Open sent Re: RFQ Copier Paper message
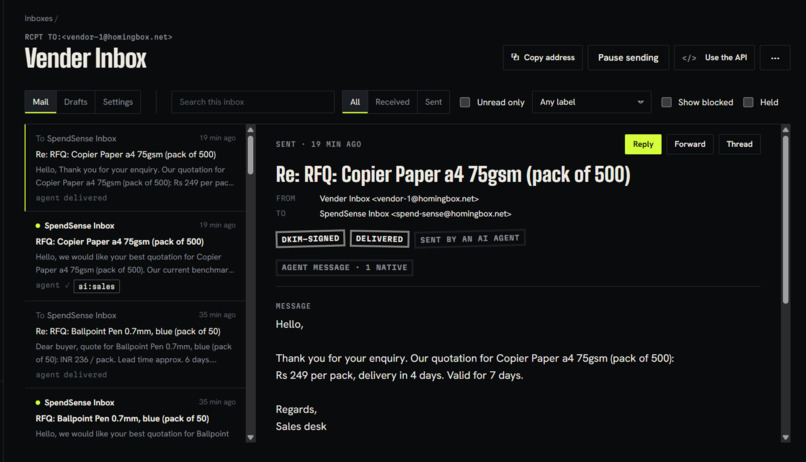 coord(135,168)
